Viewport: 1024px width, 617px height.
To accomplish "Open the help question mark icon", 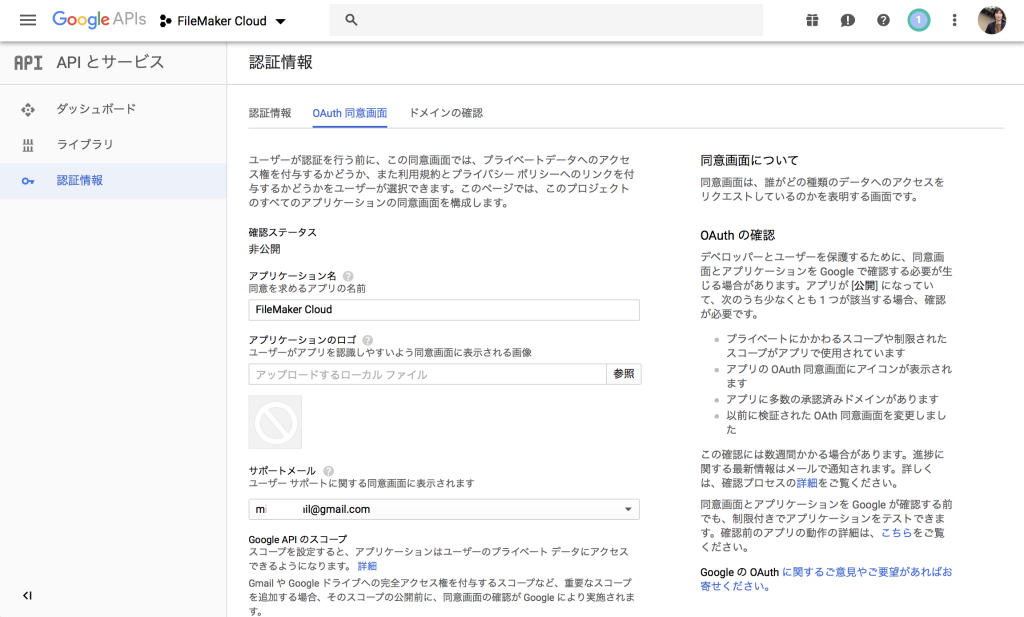I will 883,20.
